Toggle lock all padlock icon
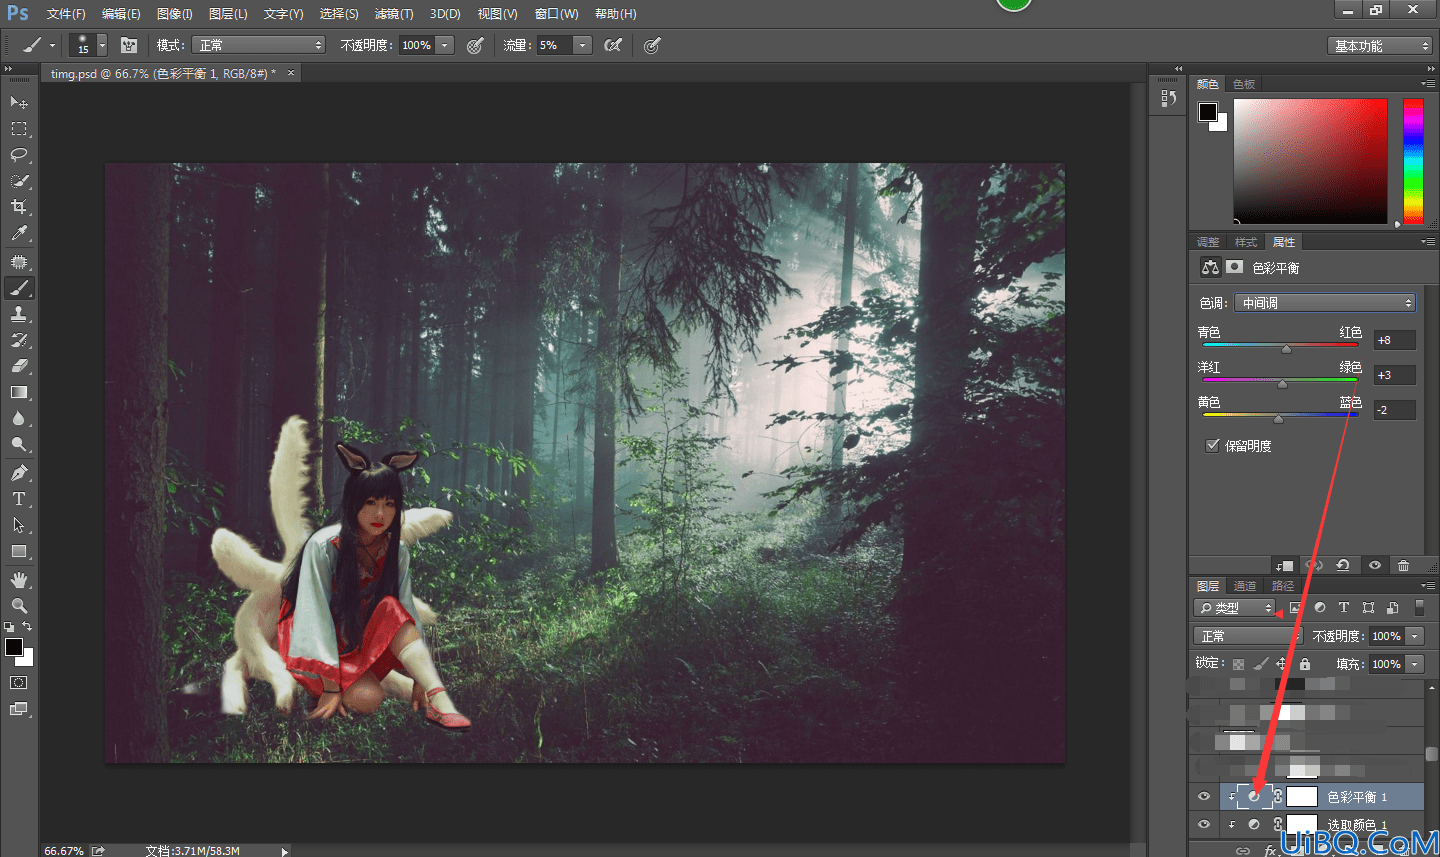The image size is (1440, 857). [1305, 664]
